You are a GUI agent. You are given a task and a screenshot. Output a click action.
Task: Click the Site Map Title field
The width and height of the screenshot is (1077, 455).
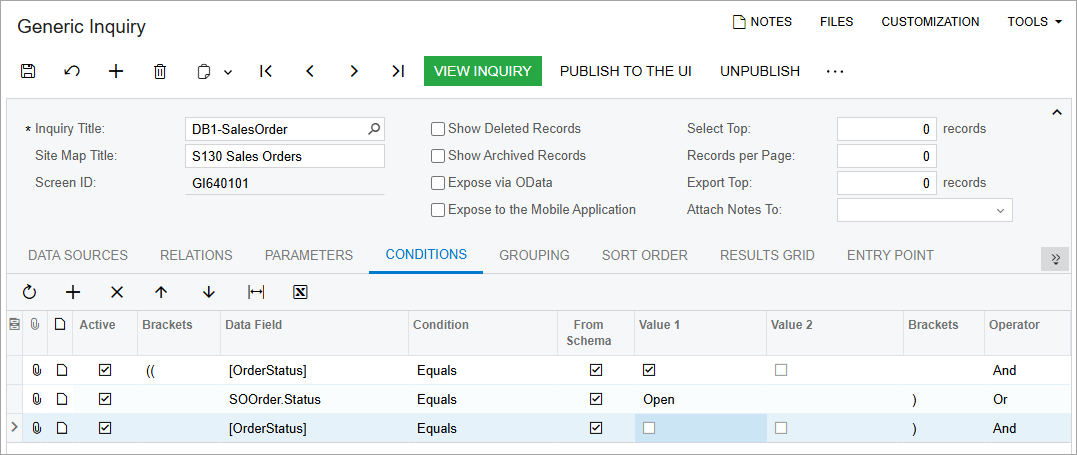[285, 156]
